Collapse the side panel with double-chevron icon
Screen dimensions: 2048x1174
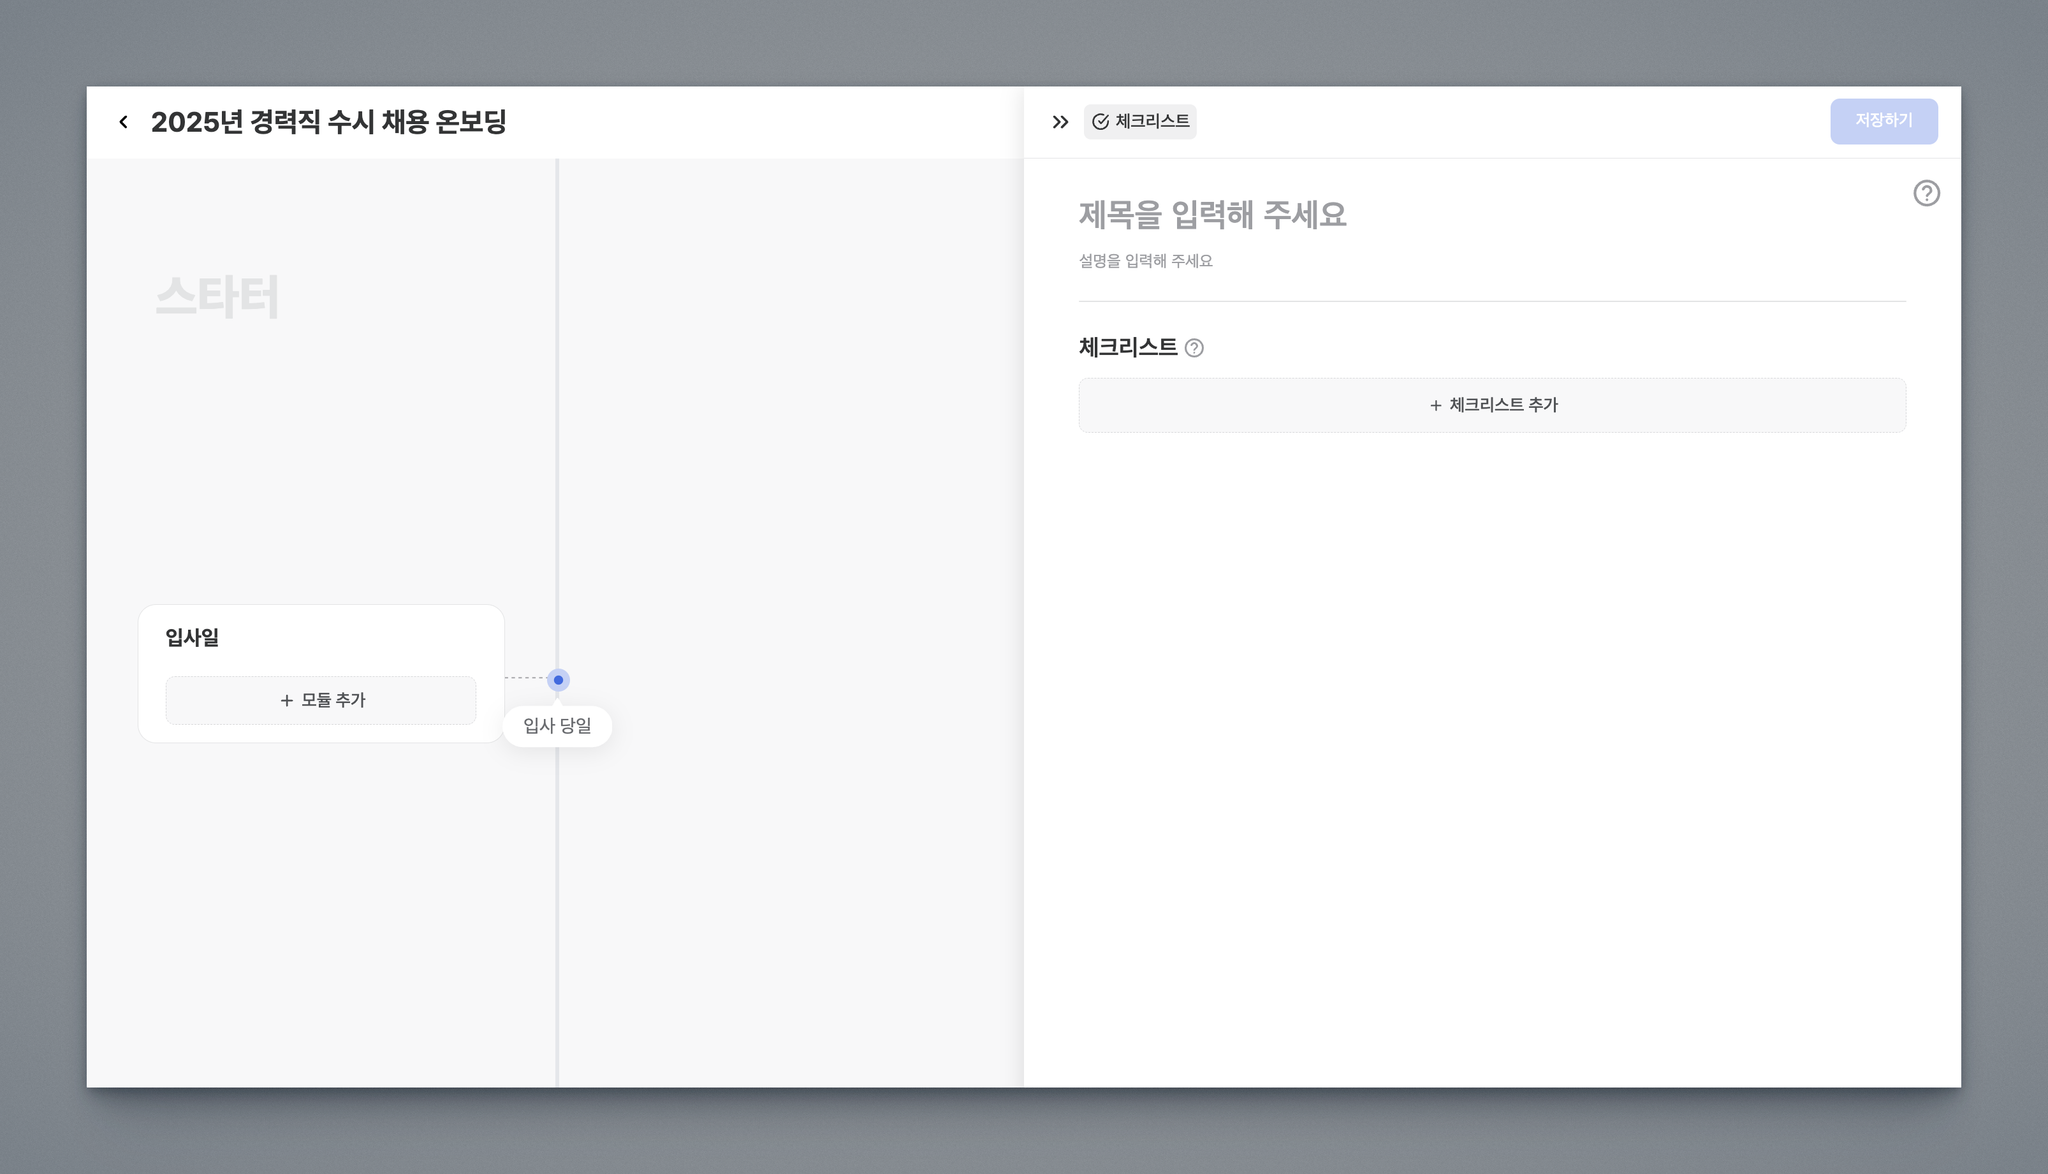click(x=1060, y=122)
